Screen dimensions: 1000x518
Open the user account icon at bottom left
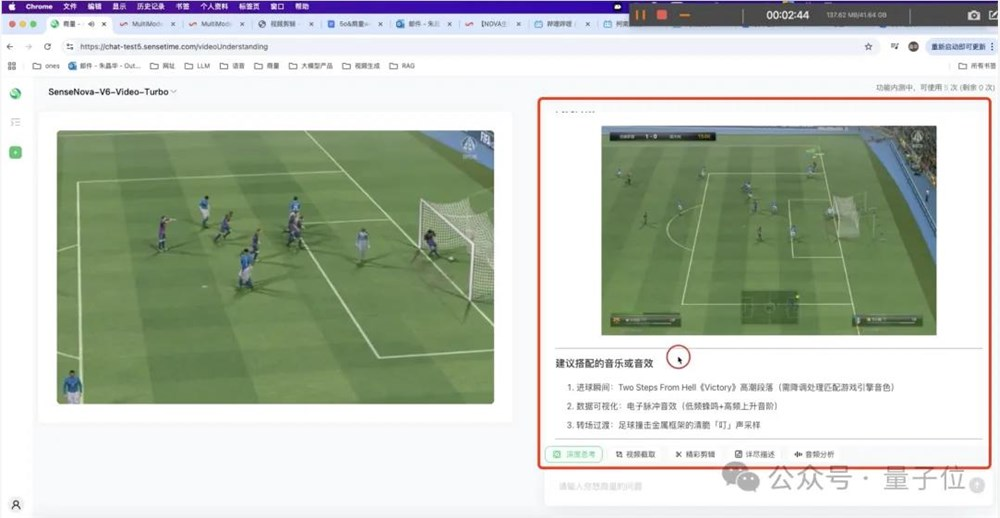tap(16, 505)
